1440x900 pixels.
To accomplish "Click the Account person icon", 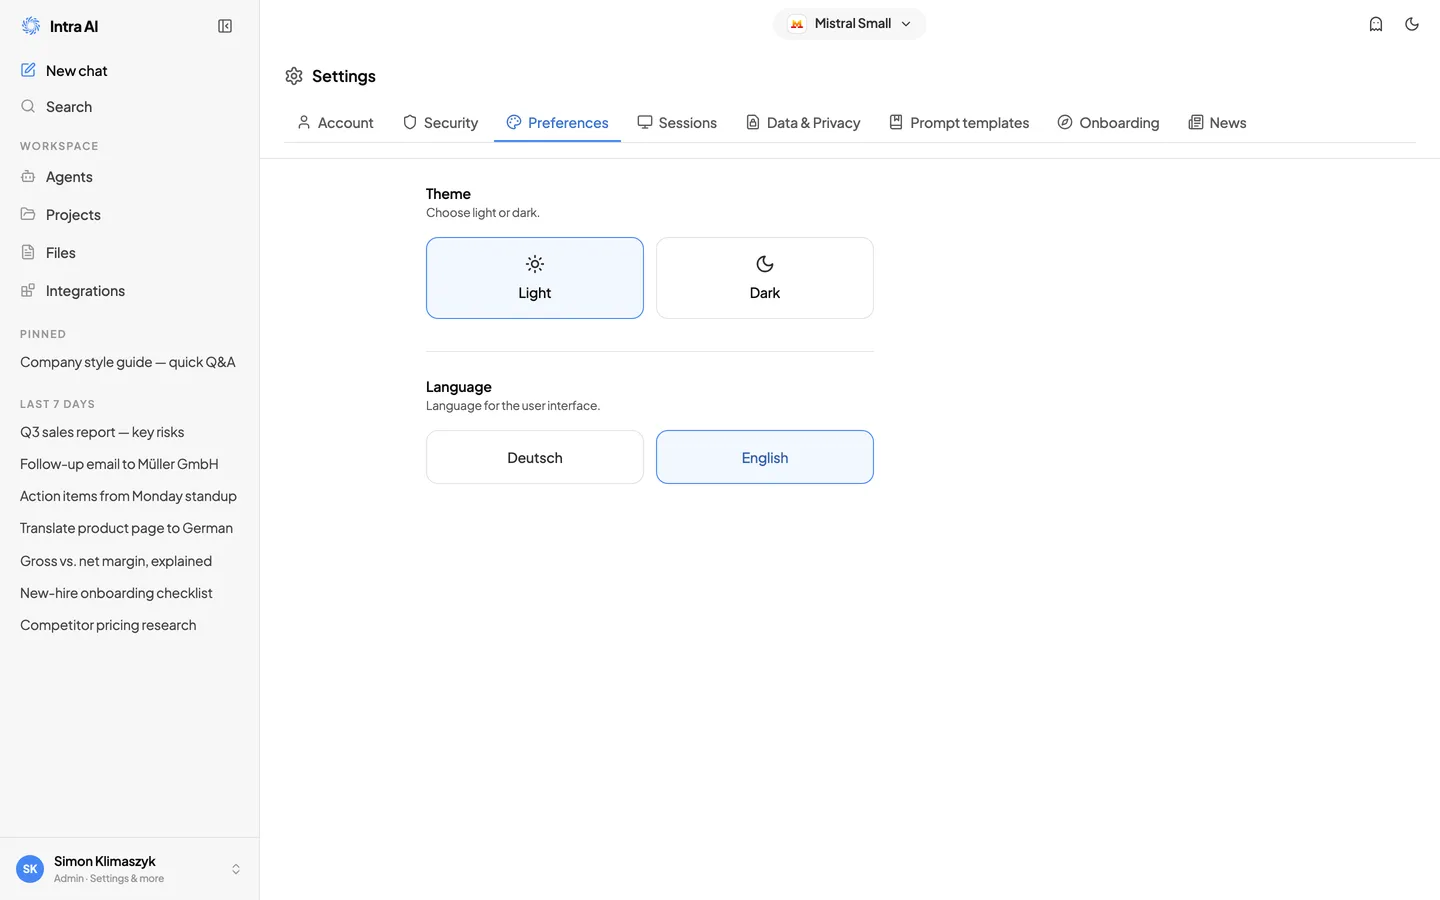I will pos(304,122).
